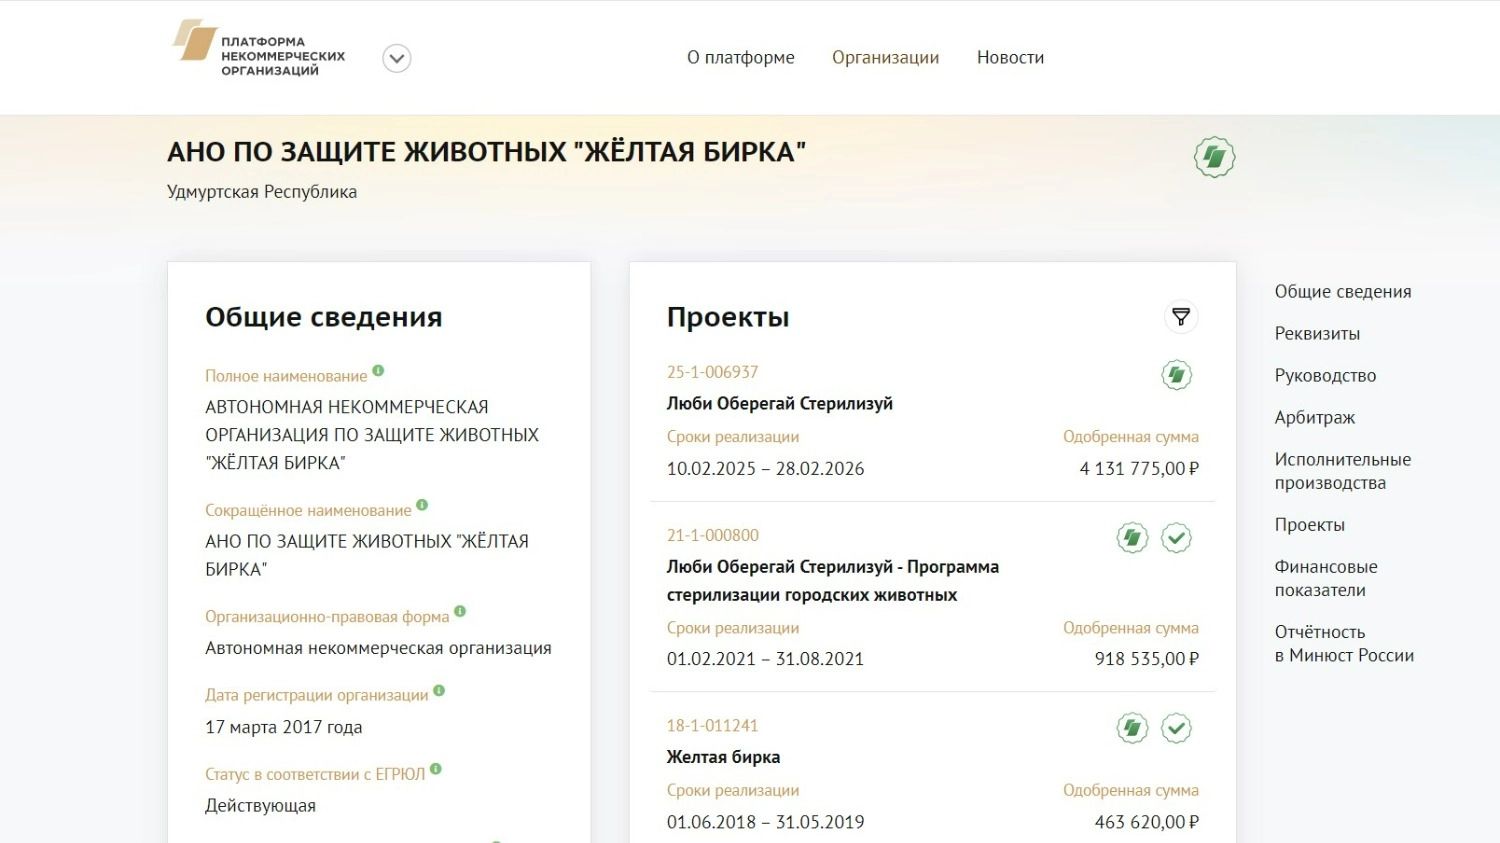
Task: Click grant badge icon of project 25-1-006937
Action: point(1177,375)
